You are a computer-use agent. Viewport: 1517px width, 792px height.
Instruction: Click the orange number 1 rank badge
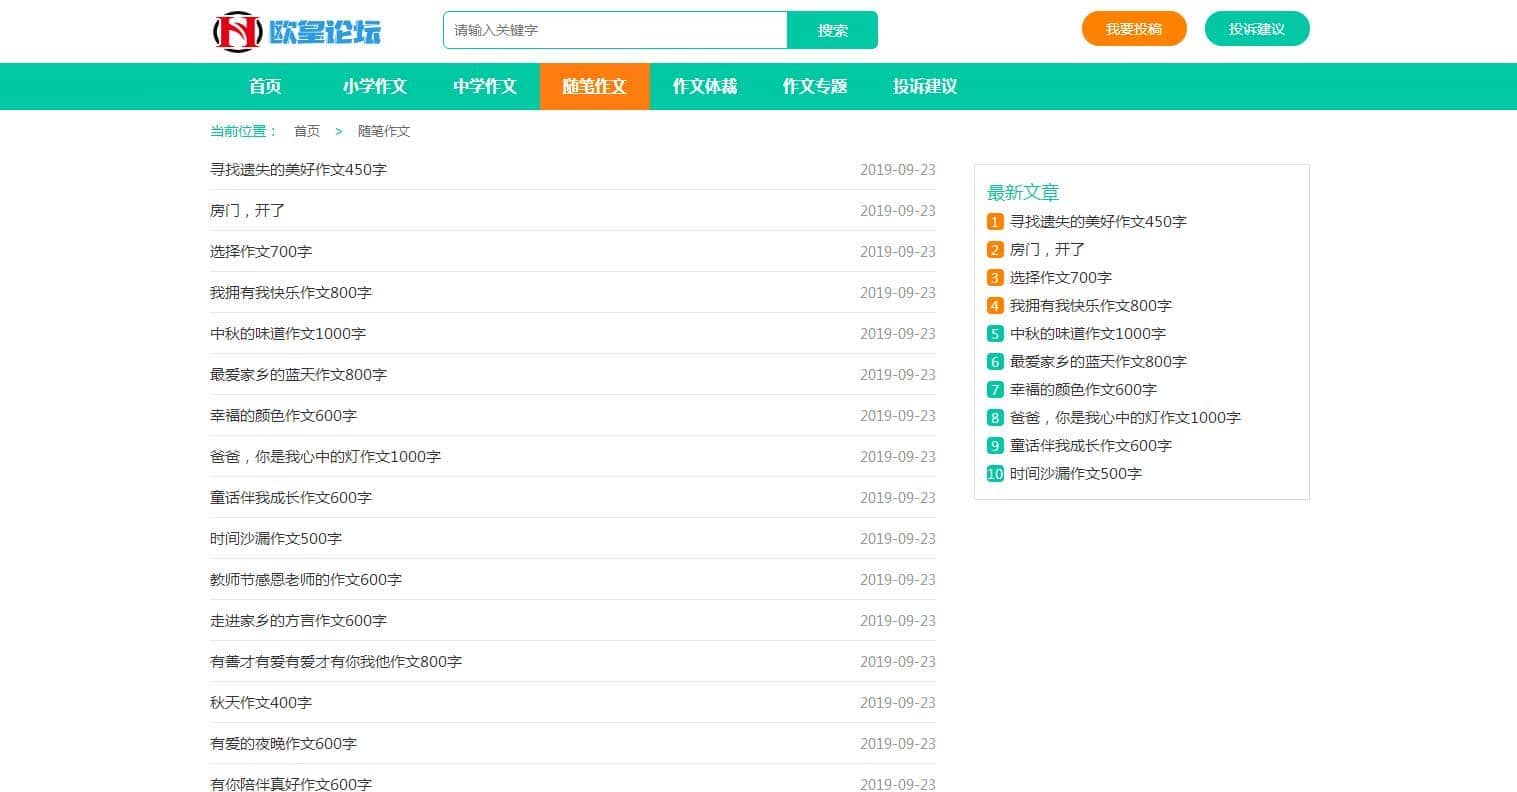pyautogui.click(x=995, y=222)
